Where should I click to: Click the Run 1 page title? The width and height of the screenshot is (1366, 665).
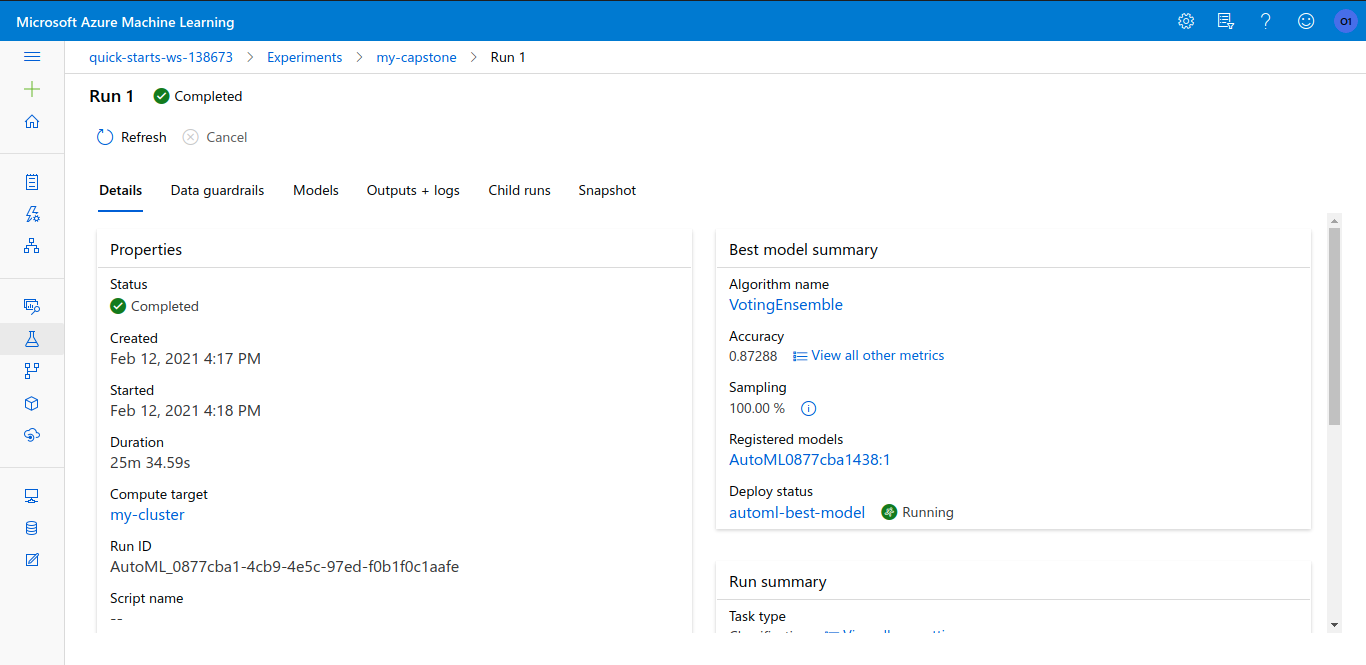tap(112, 96)
